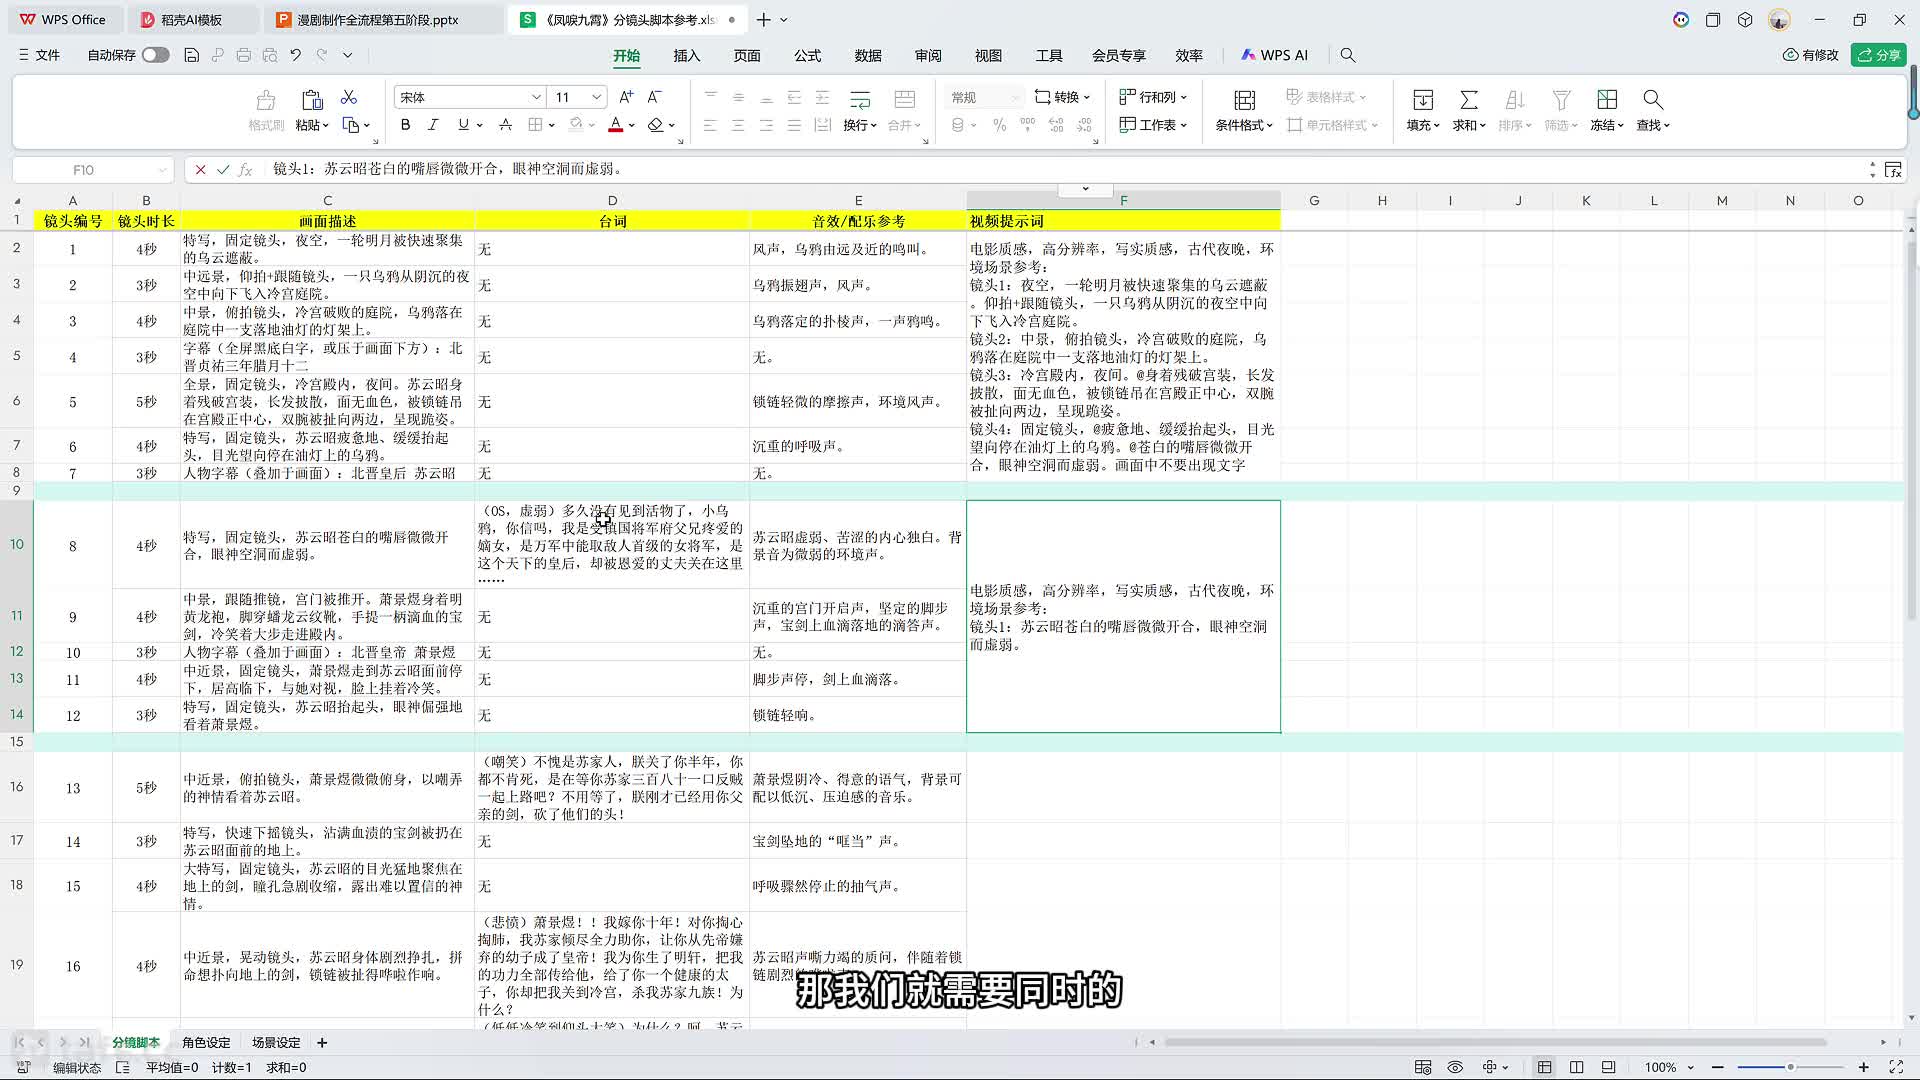Screen dimensions: 1920x1080
Task: Open the Find (查找) magnifier tool
Action: 1652,100
